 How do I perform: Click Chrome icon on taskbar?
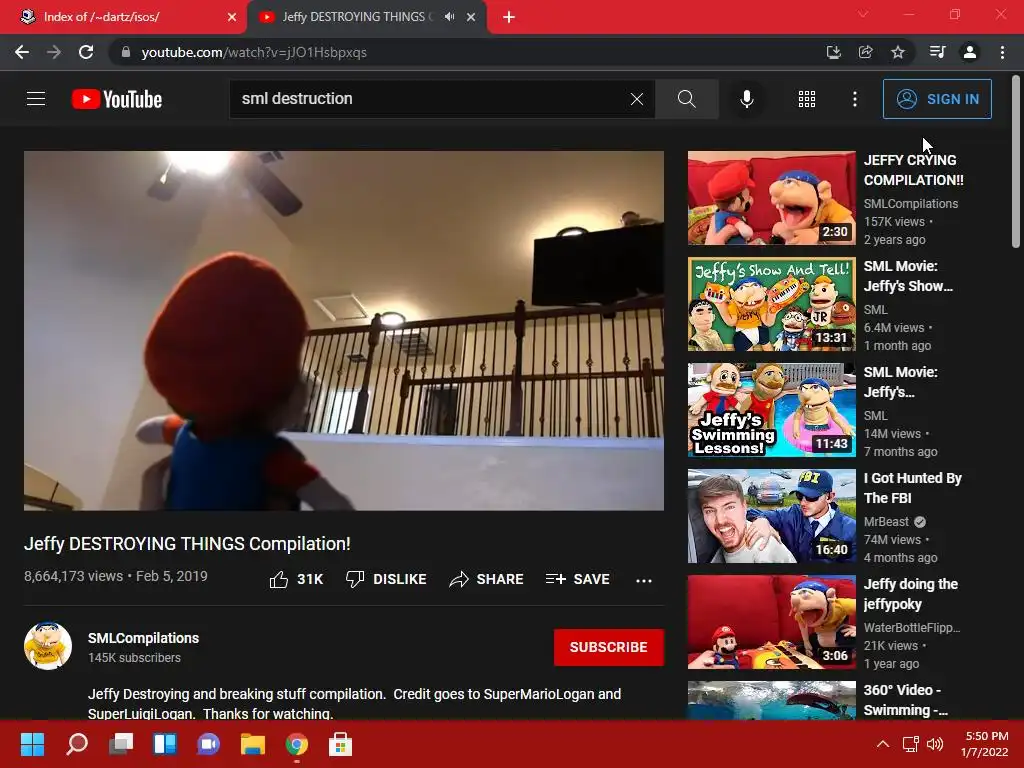point(296,744)
